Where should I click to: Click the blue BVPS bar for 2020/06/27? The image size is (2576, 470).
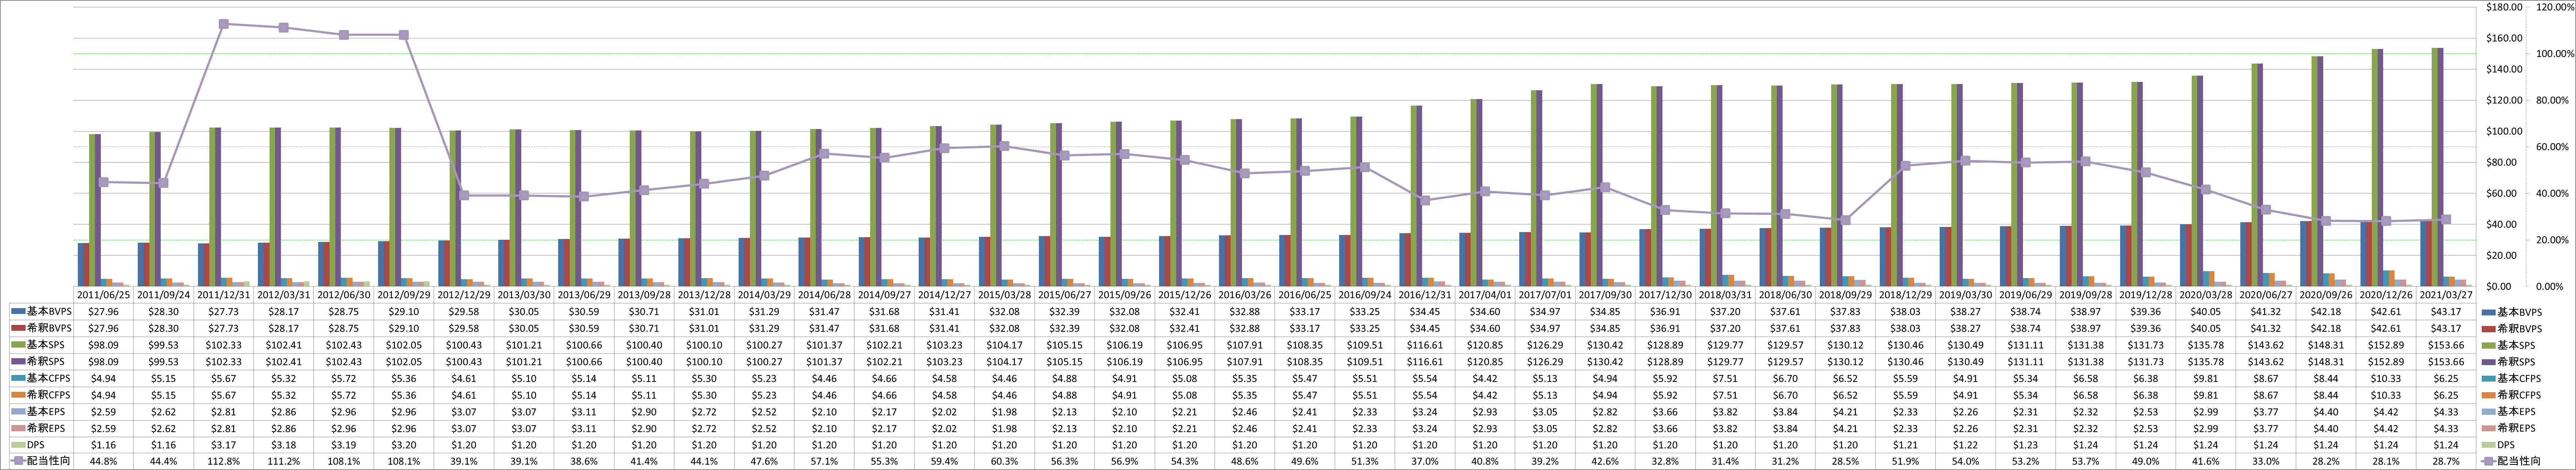[x=2243, y=254]
